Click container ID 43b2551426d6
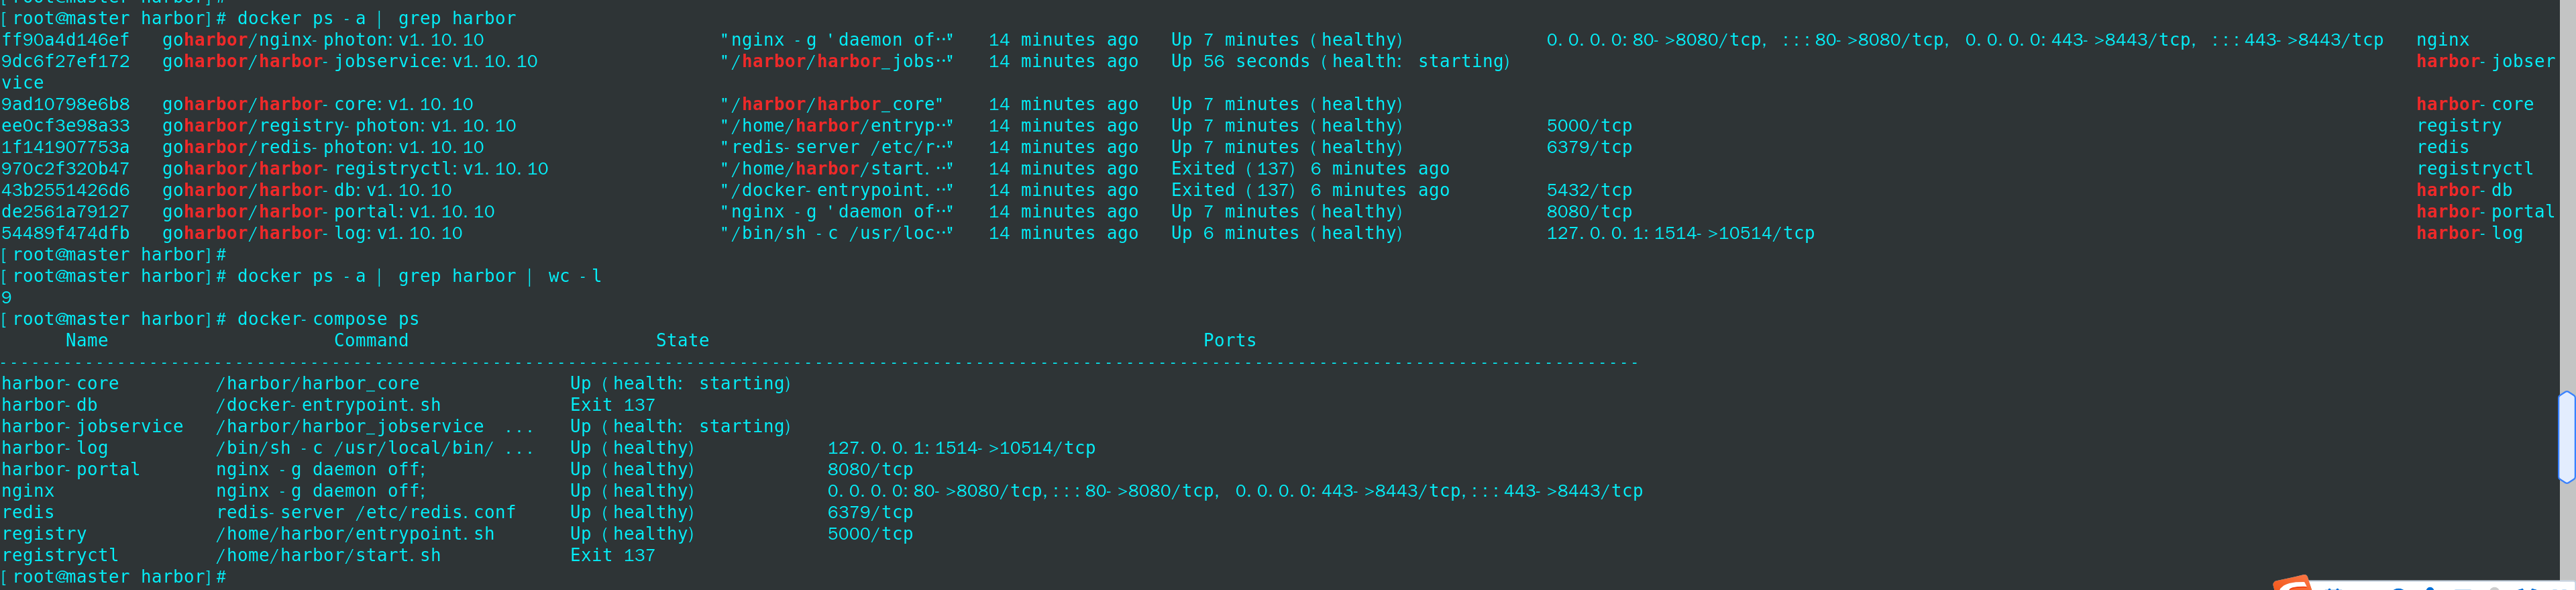 [66, 190]
